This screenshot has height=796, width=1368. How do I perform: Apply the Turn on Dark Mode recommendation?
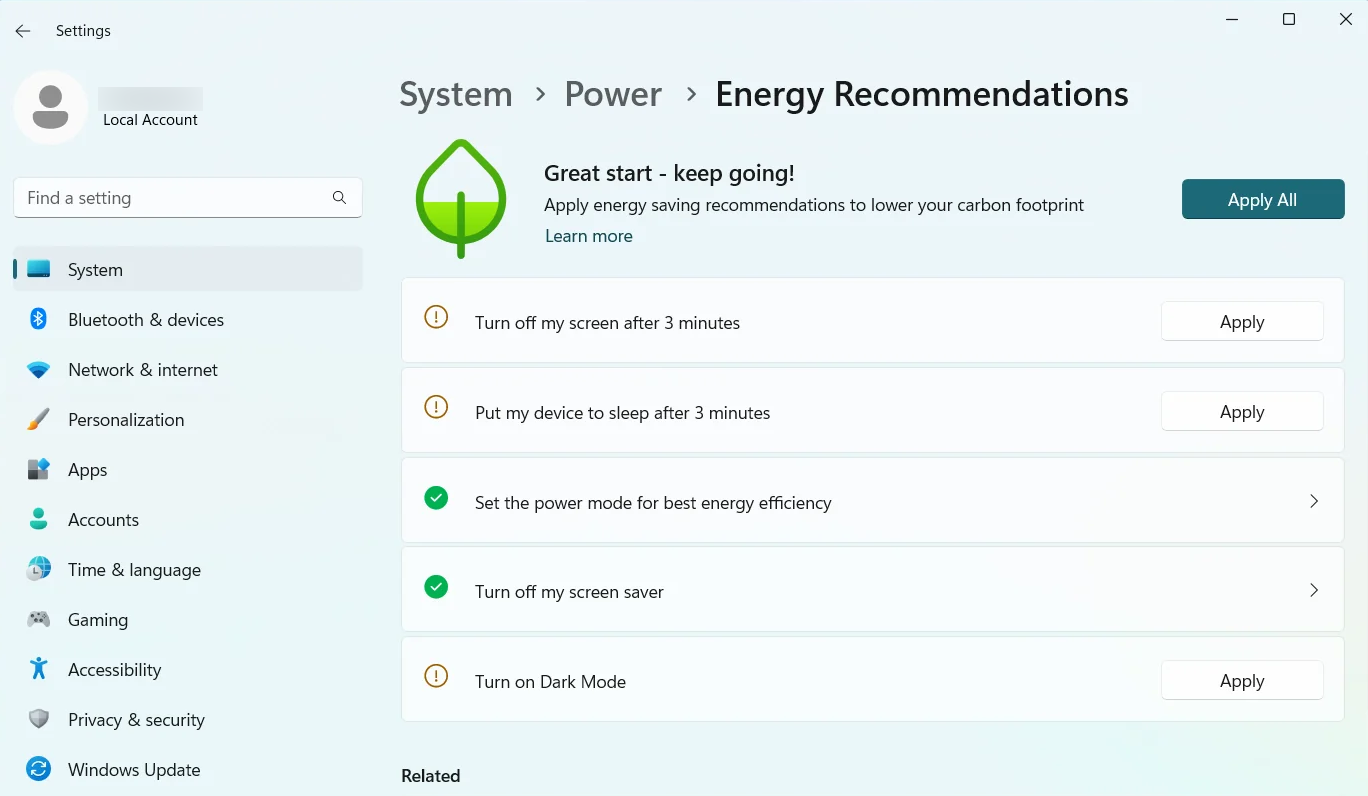1242,681
